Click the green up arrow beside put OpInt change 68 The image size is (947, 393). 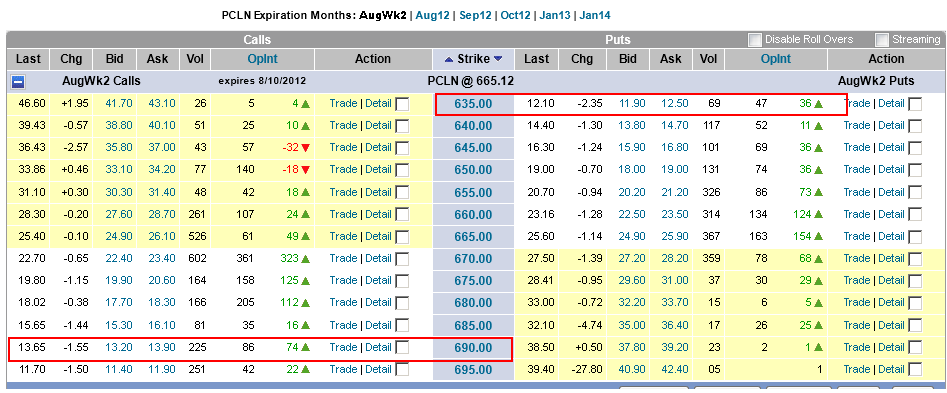click(818, 259)
